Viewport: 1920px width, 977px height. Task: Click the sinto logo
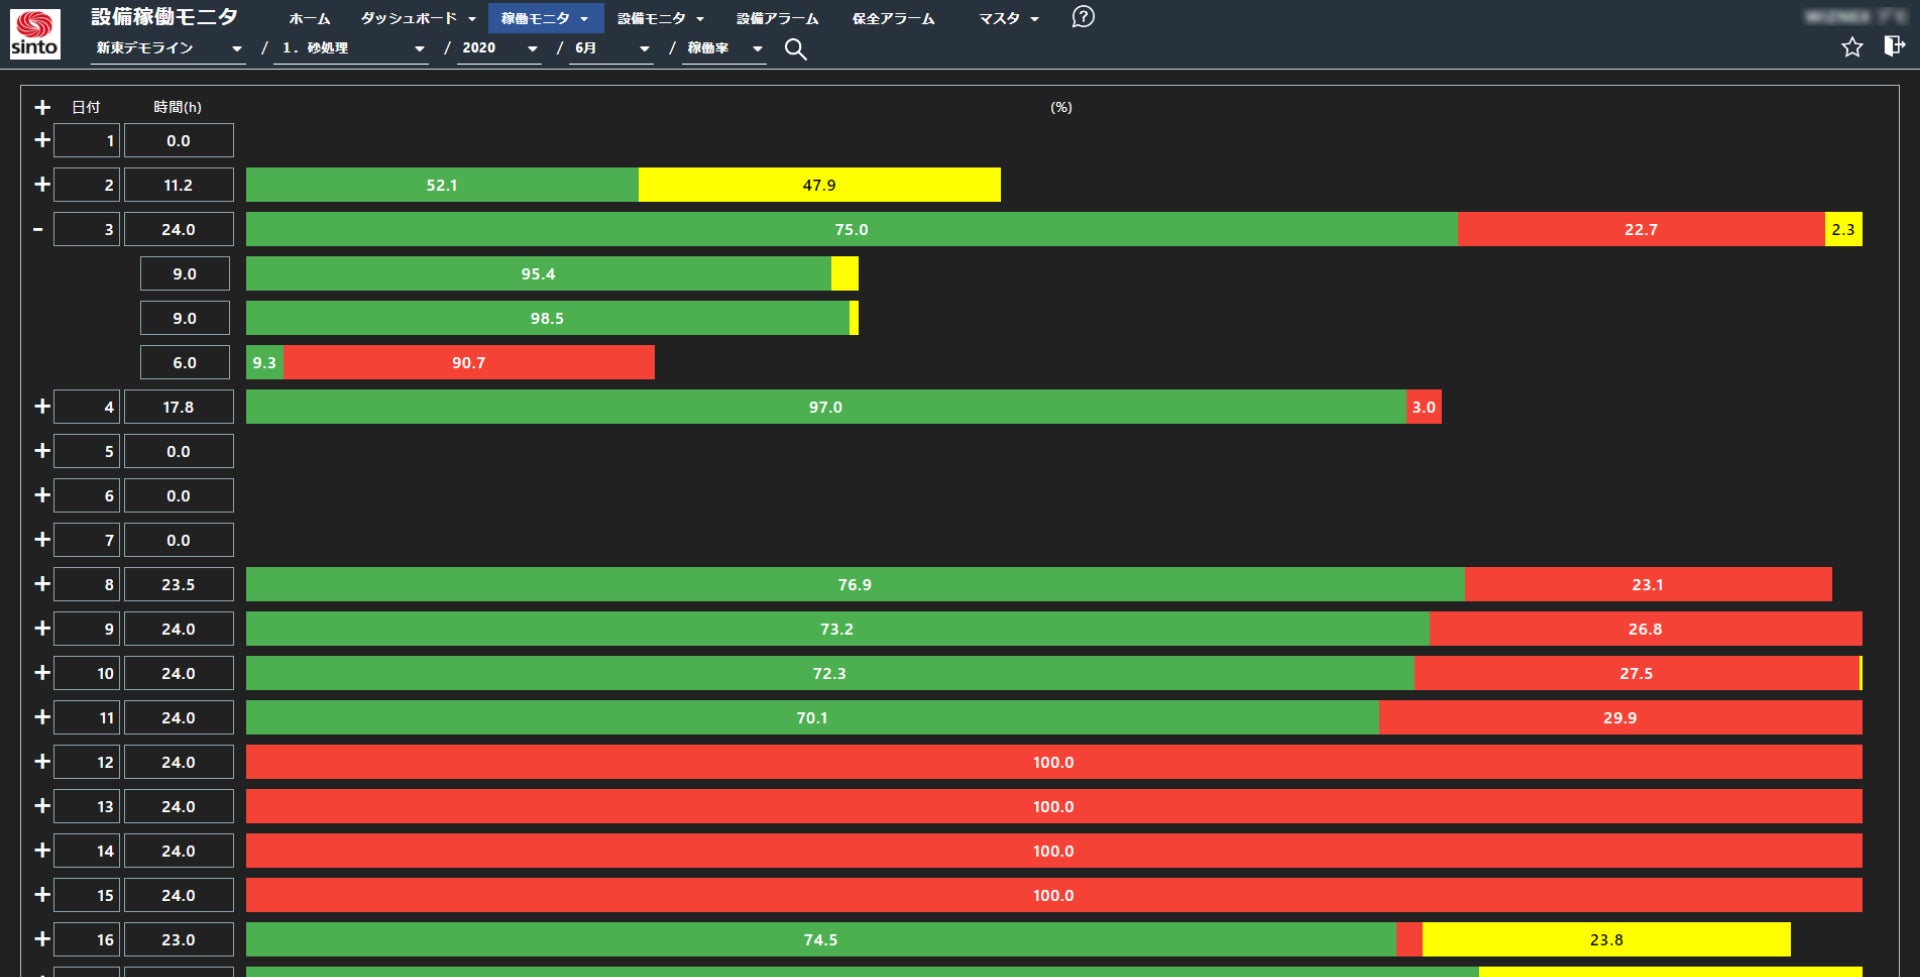(35, 34)
